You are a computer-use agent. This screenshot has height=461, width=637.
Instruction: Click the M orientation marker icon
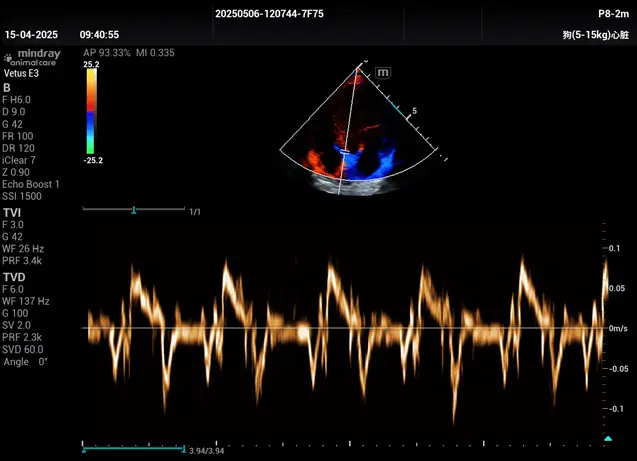coord(383,72)
